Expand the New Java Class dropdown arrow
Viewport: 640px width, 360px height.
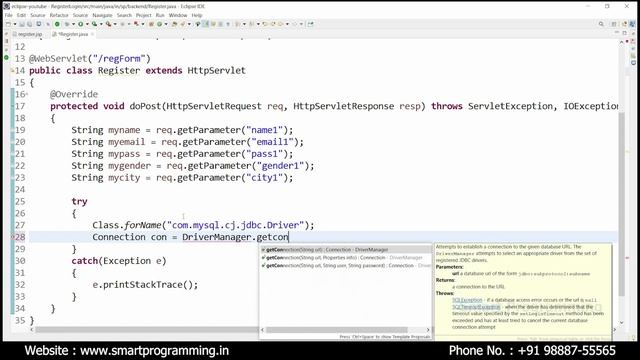[x=166, y=24]
